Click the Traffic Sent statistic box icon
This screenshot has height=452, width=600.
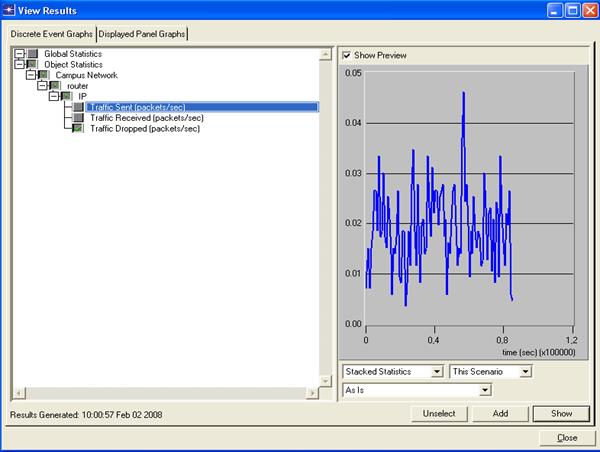[78, 107]
